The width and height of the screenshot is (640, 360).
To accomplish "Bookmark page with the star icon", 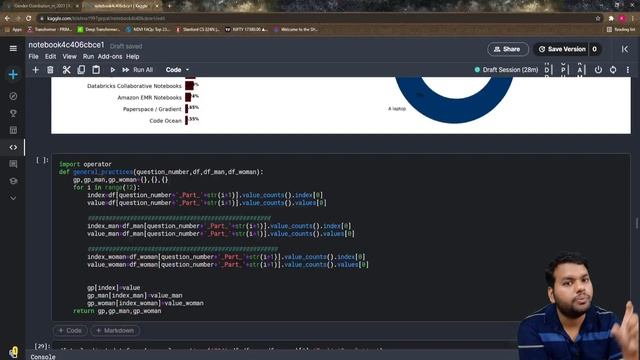I will point(598,18).
